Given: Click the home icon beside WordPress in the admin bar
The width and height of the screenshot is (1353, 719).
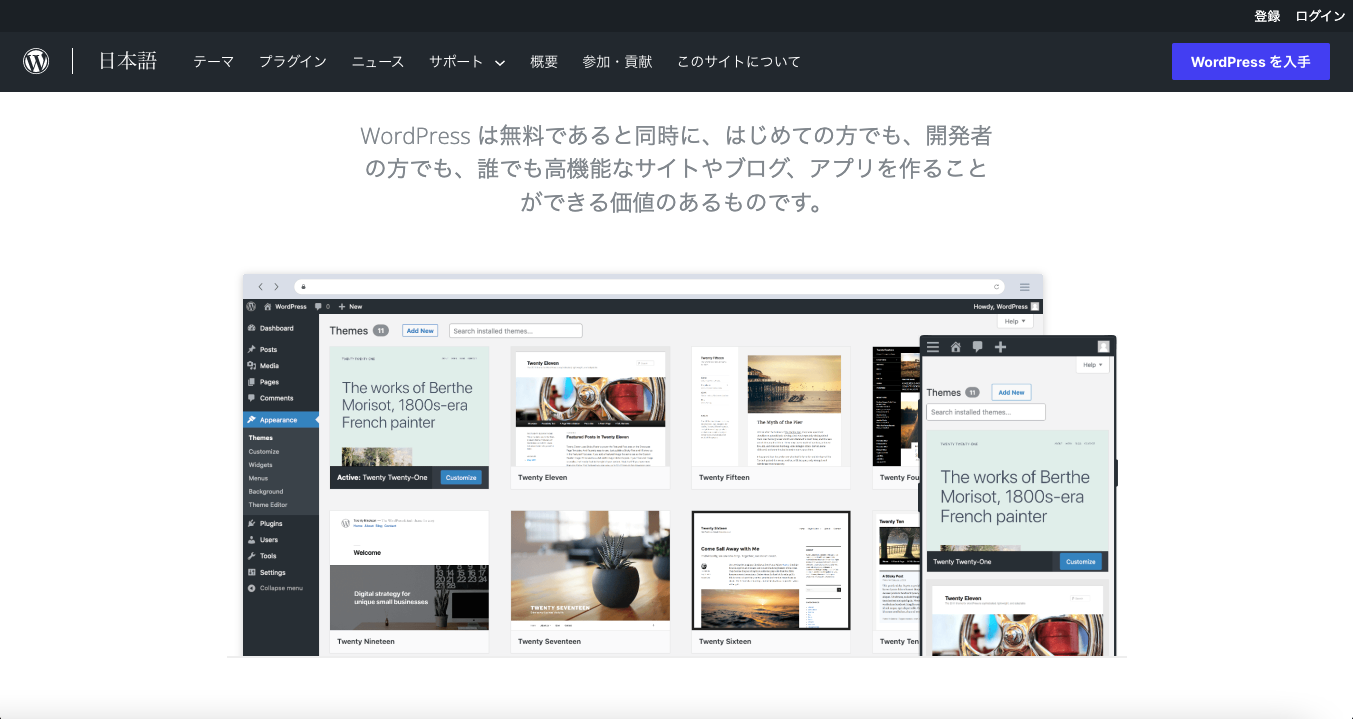Looking at the screenshot, I should click(268, 306).
